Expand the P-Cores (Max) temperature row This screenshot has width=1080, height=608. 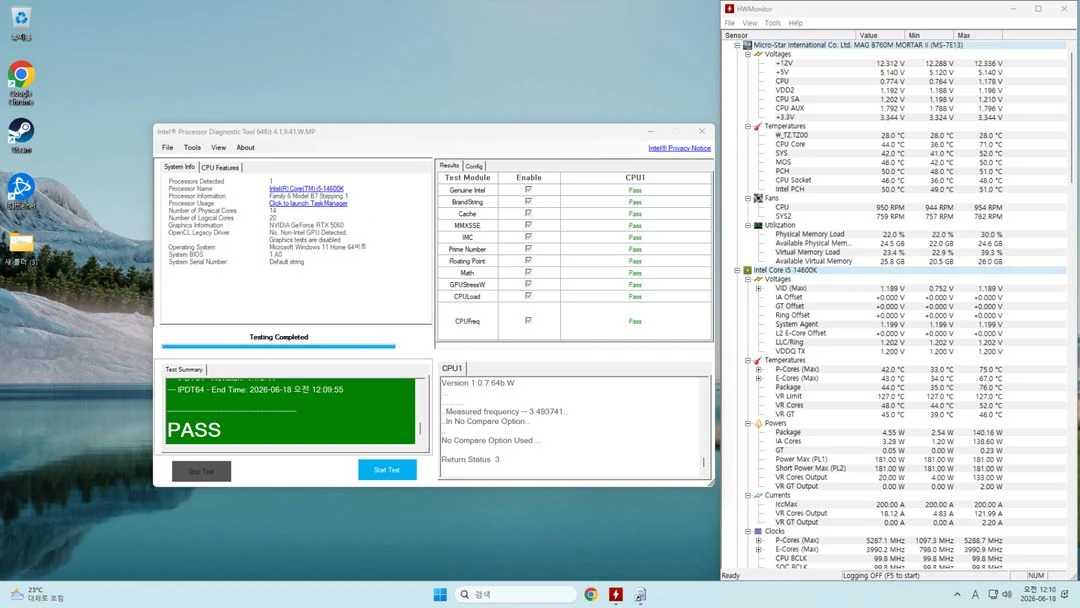[x=759, y=369]
